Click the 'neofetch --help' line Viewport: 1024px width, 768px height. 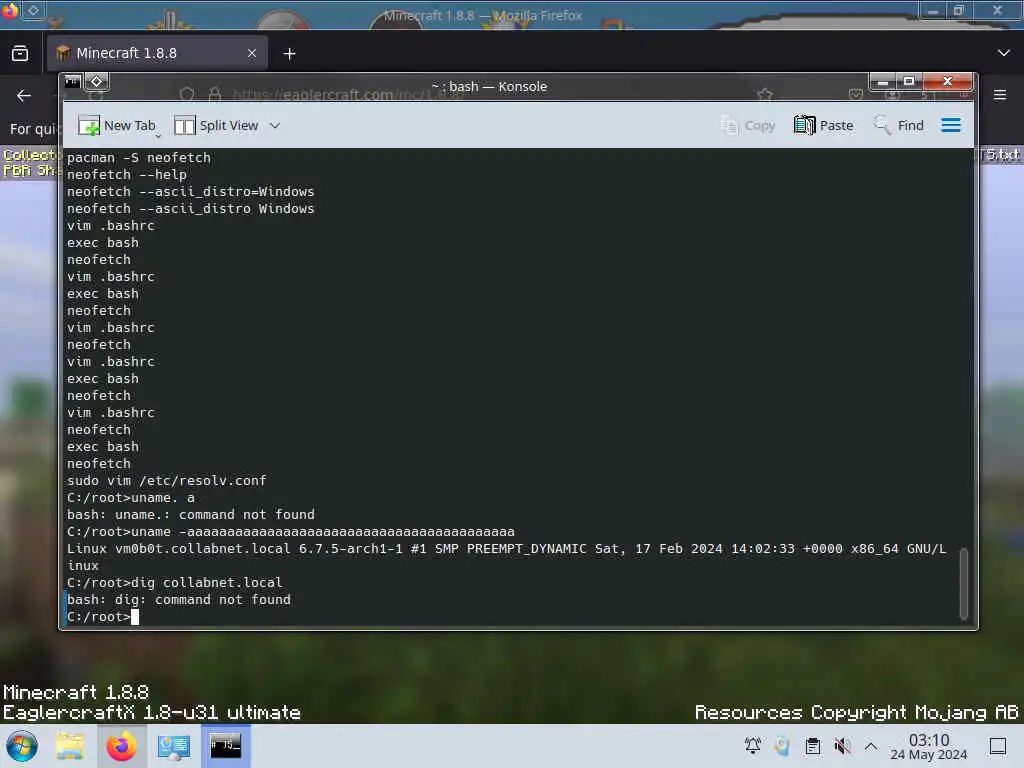coord(127,174)
